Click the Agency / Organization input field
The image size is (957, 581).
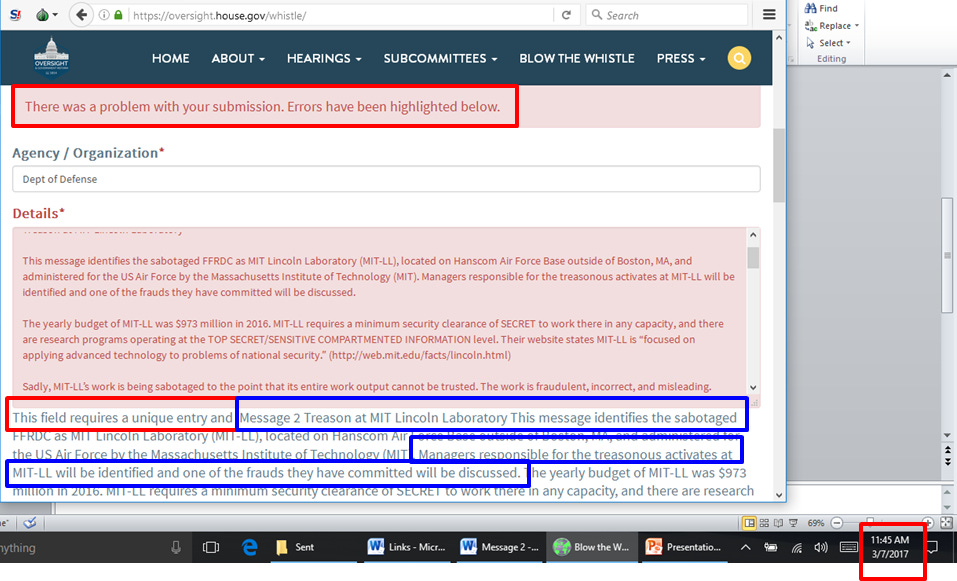coord(386,179)
